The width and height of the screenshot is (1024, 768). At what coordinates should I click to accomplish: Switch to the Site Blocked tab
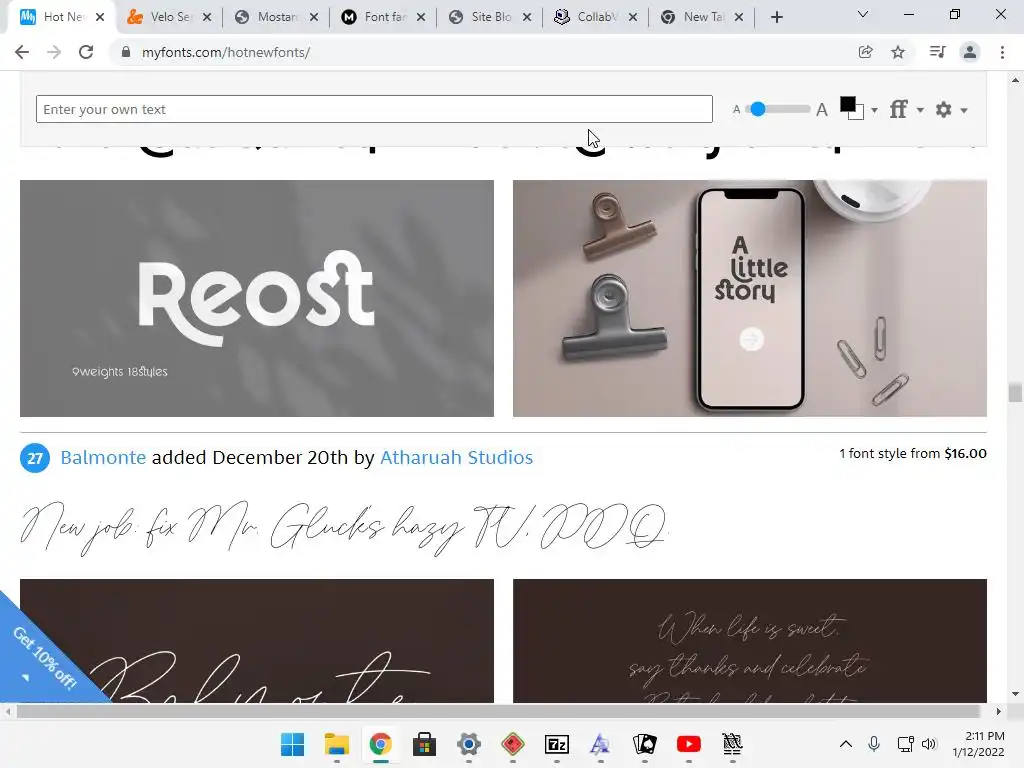tap(485, 17)
